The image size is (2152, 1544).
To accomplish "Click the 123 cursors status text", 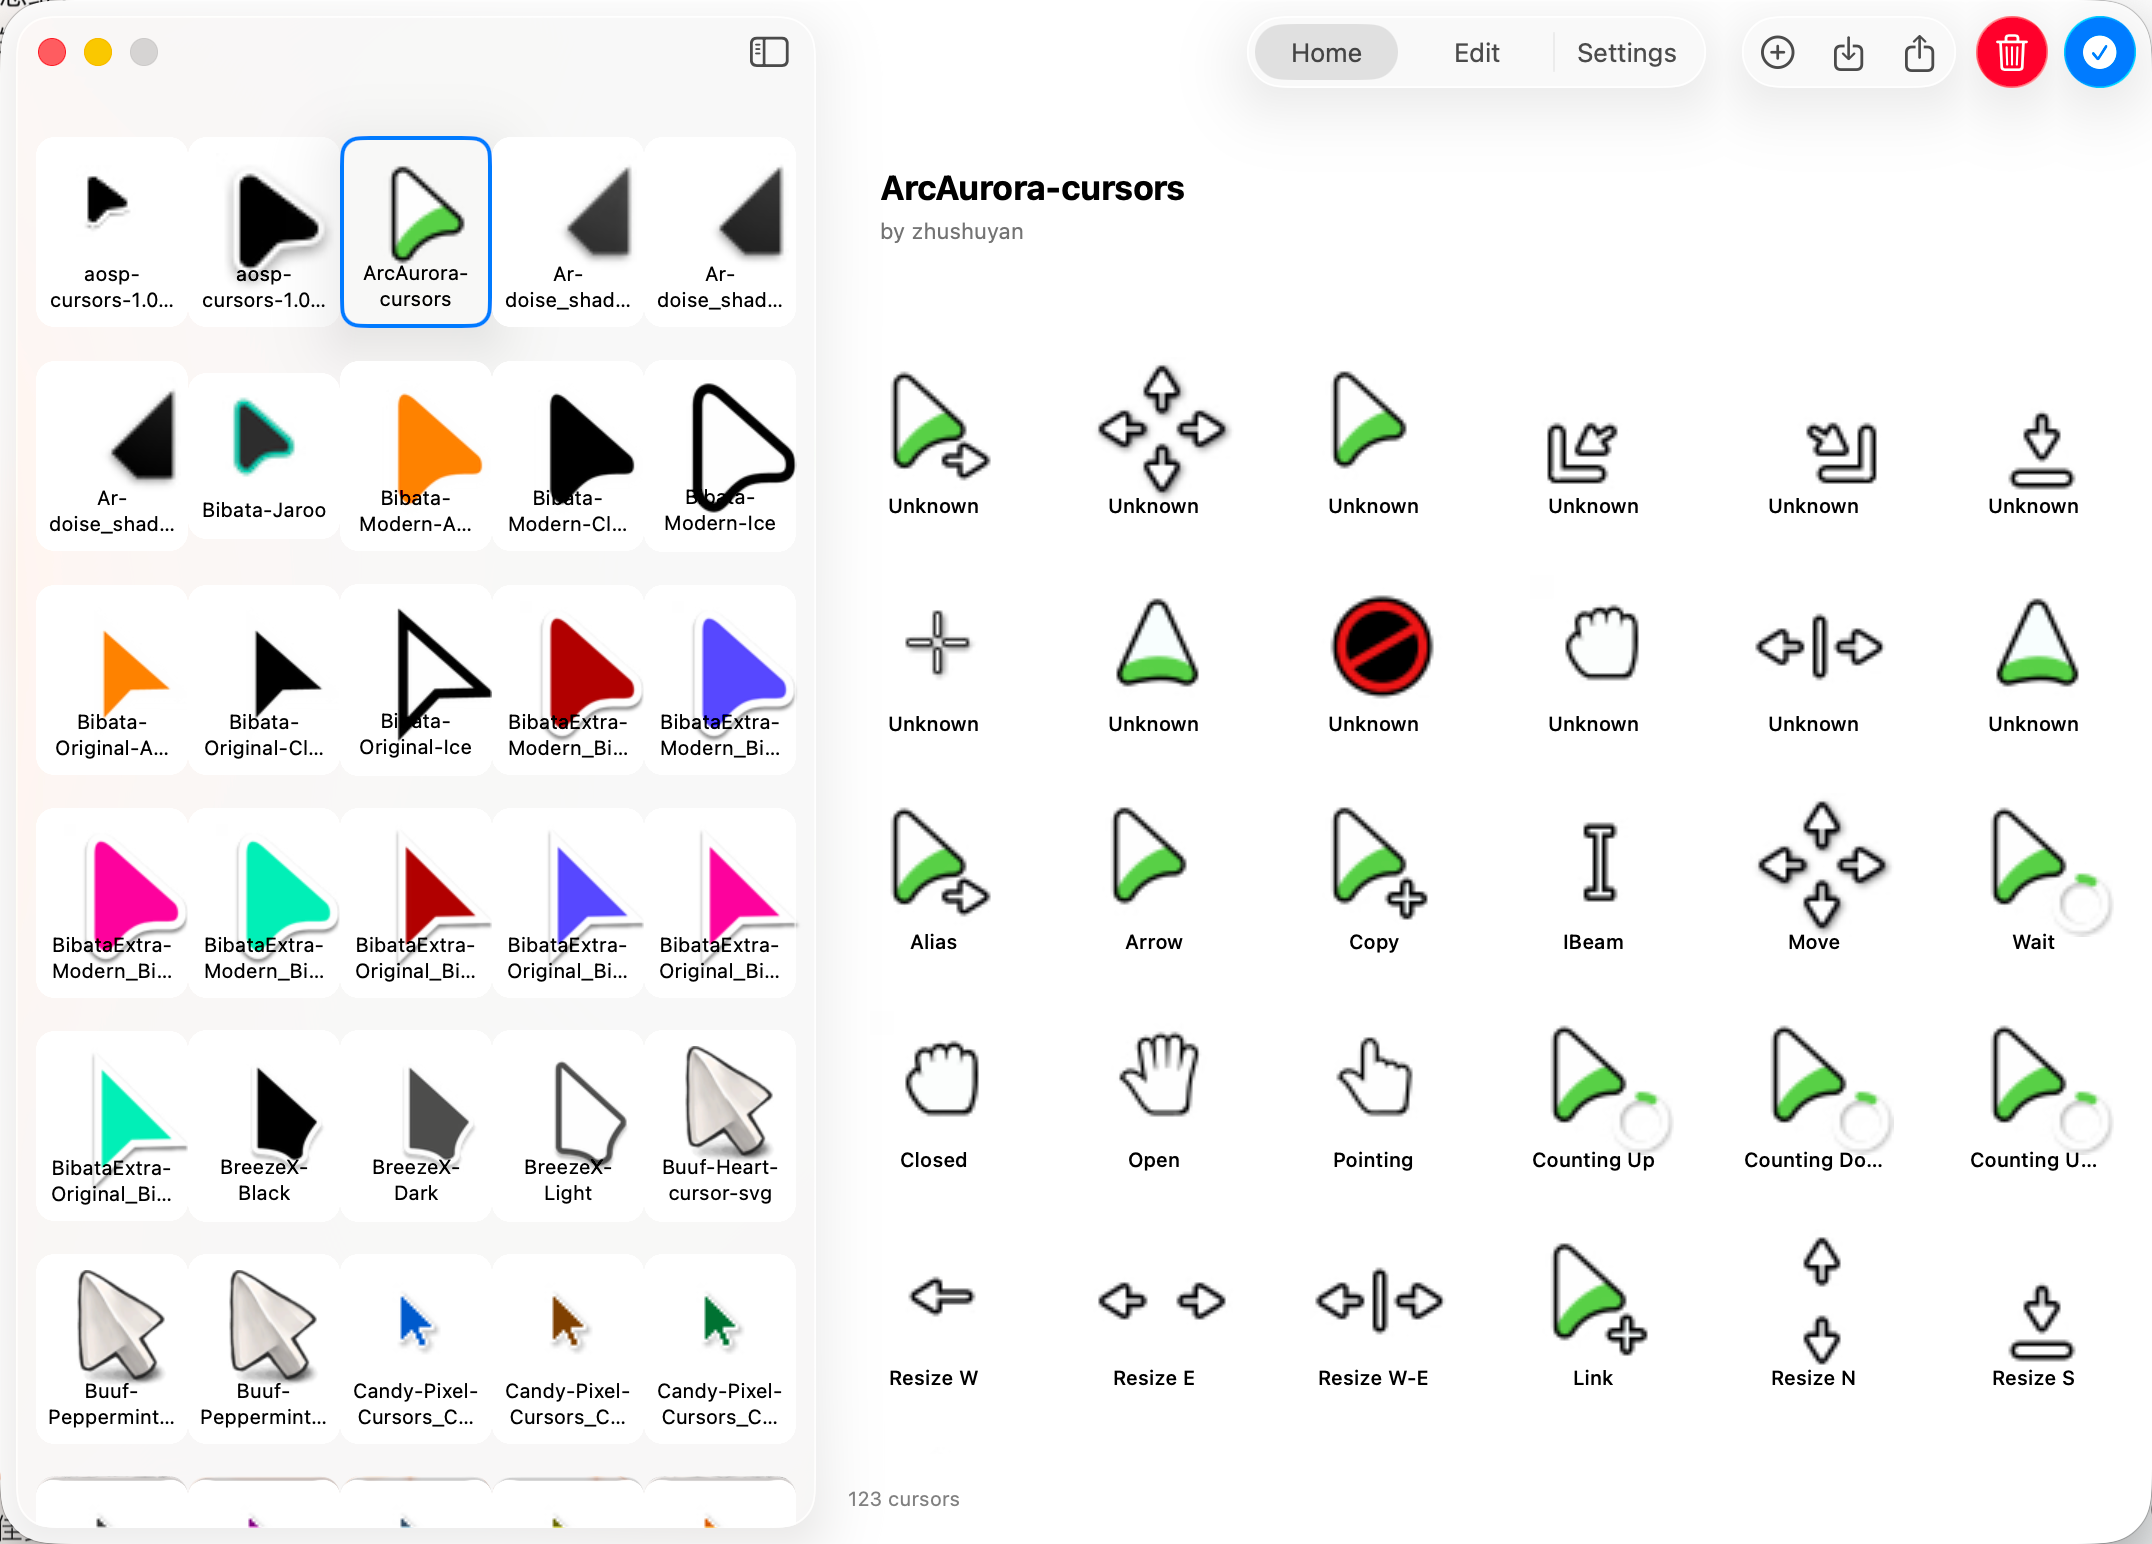I will point(903,1498).
